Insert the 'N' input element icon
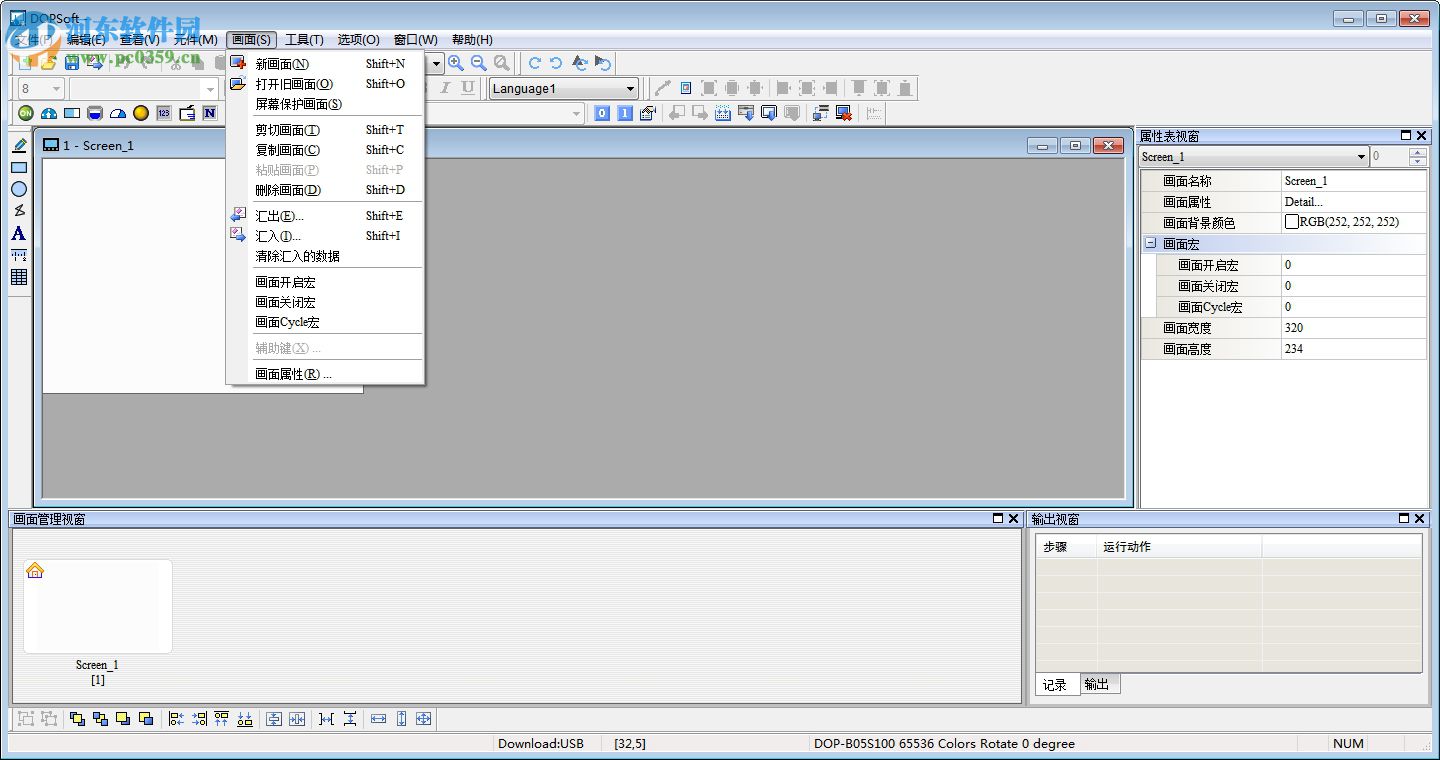This screenshot has width=1440, height=760. (x=210, y=113)
